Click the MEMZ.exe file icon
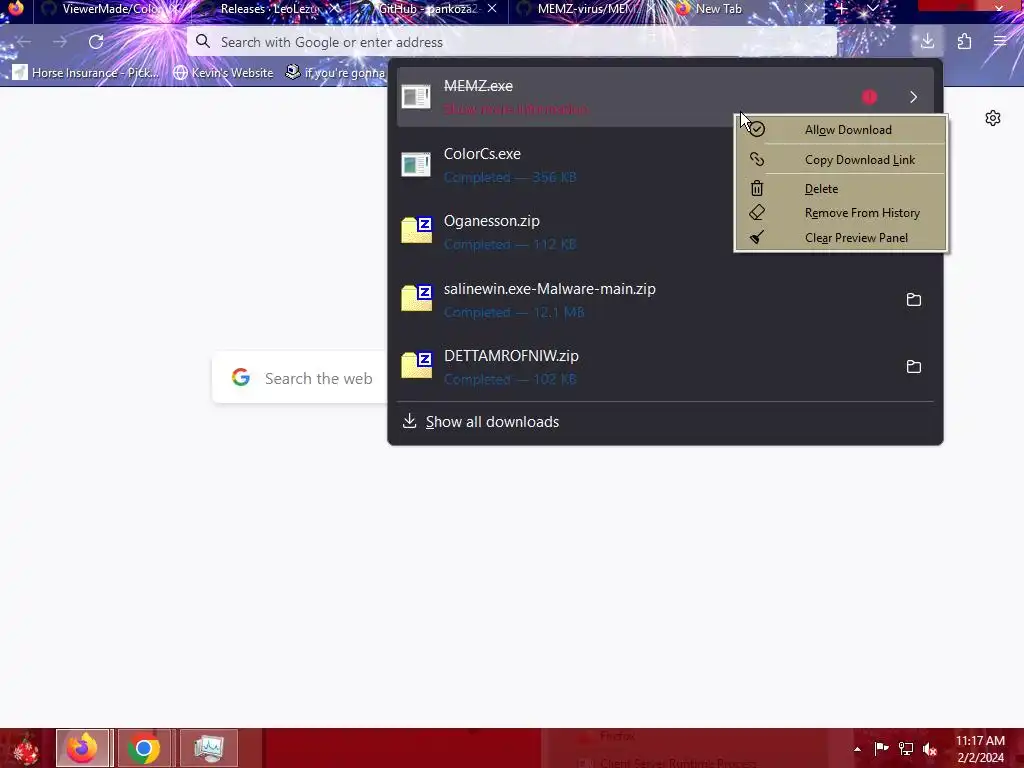 pos(416,97)
